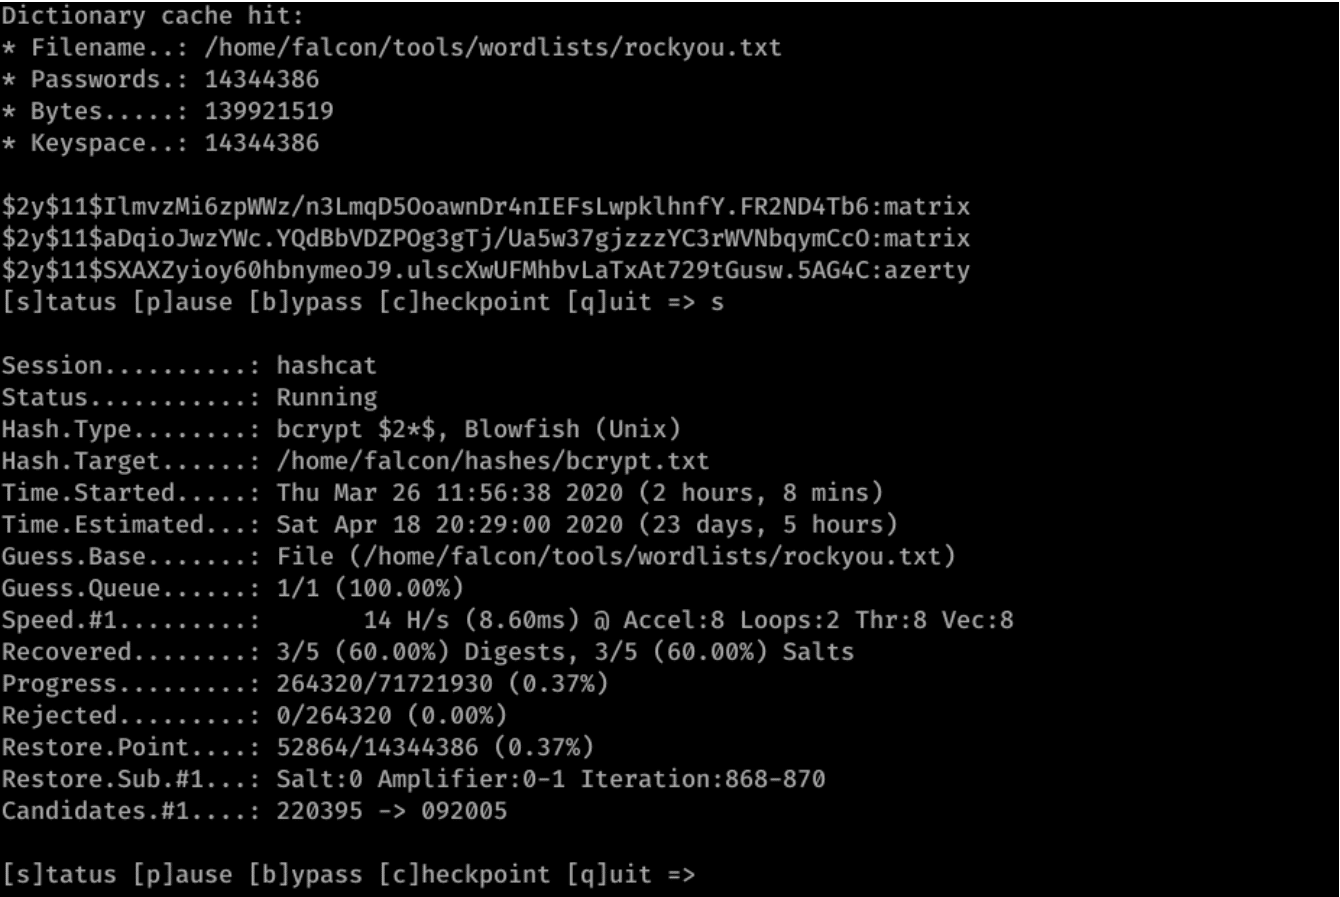This screenshot has height=897, width=1340.
Task: Click the Time.Estimated date value
Action: (x=449, y=525)
